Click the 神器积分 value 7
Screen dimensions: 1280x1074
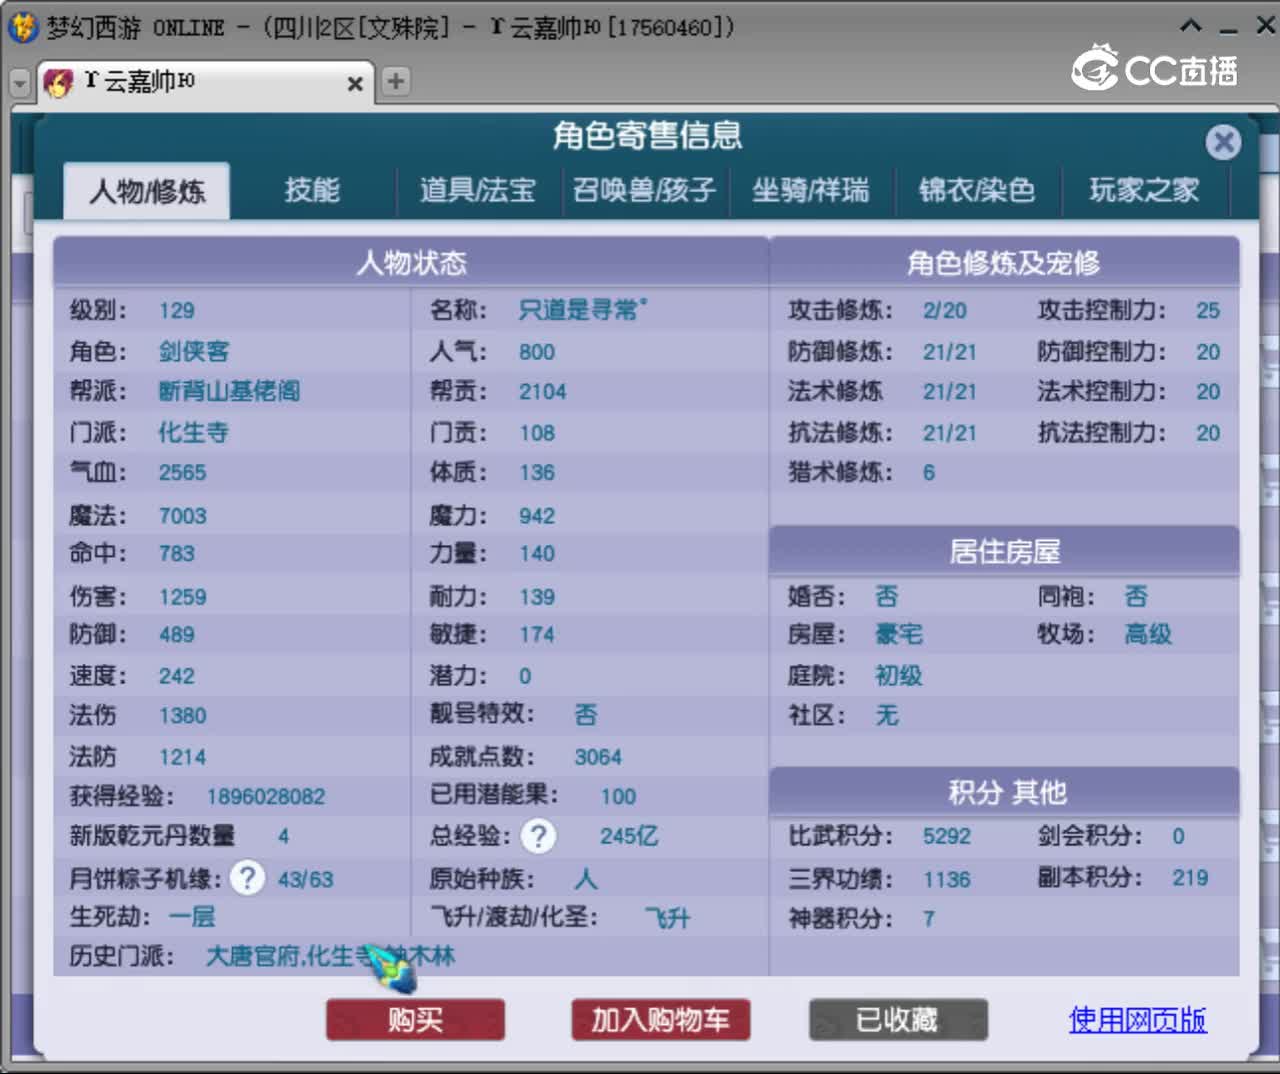[x=929, y=919]
